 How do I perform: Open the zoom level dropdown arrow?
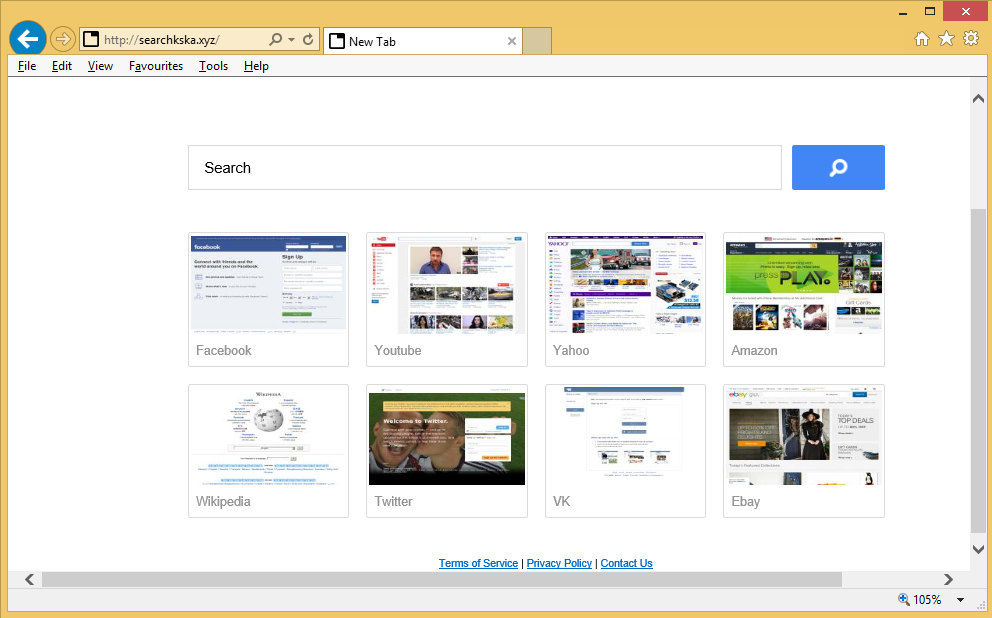point(960,600)
